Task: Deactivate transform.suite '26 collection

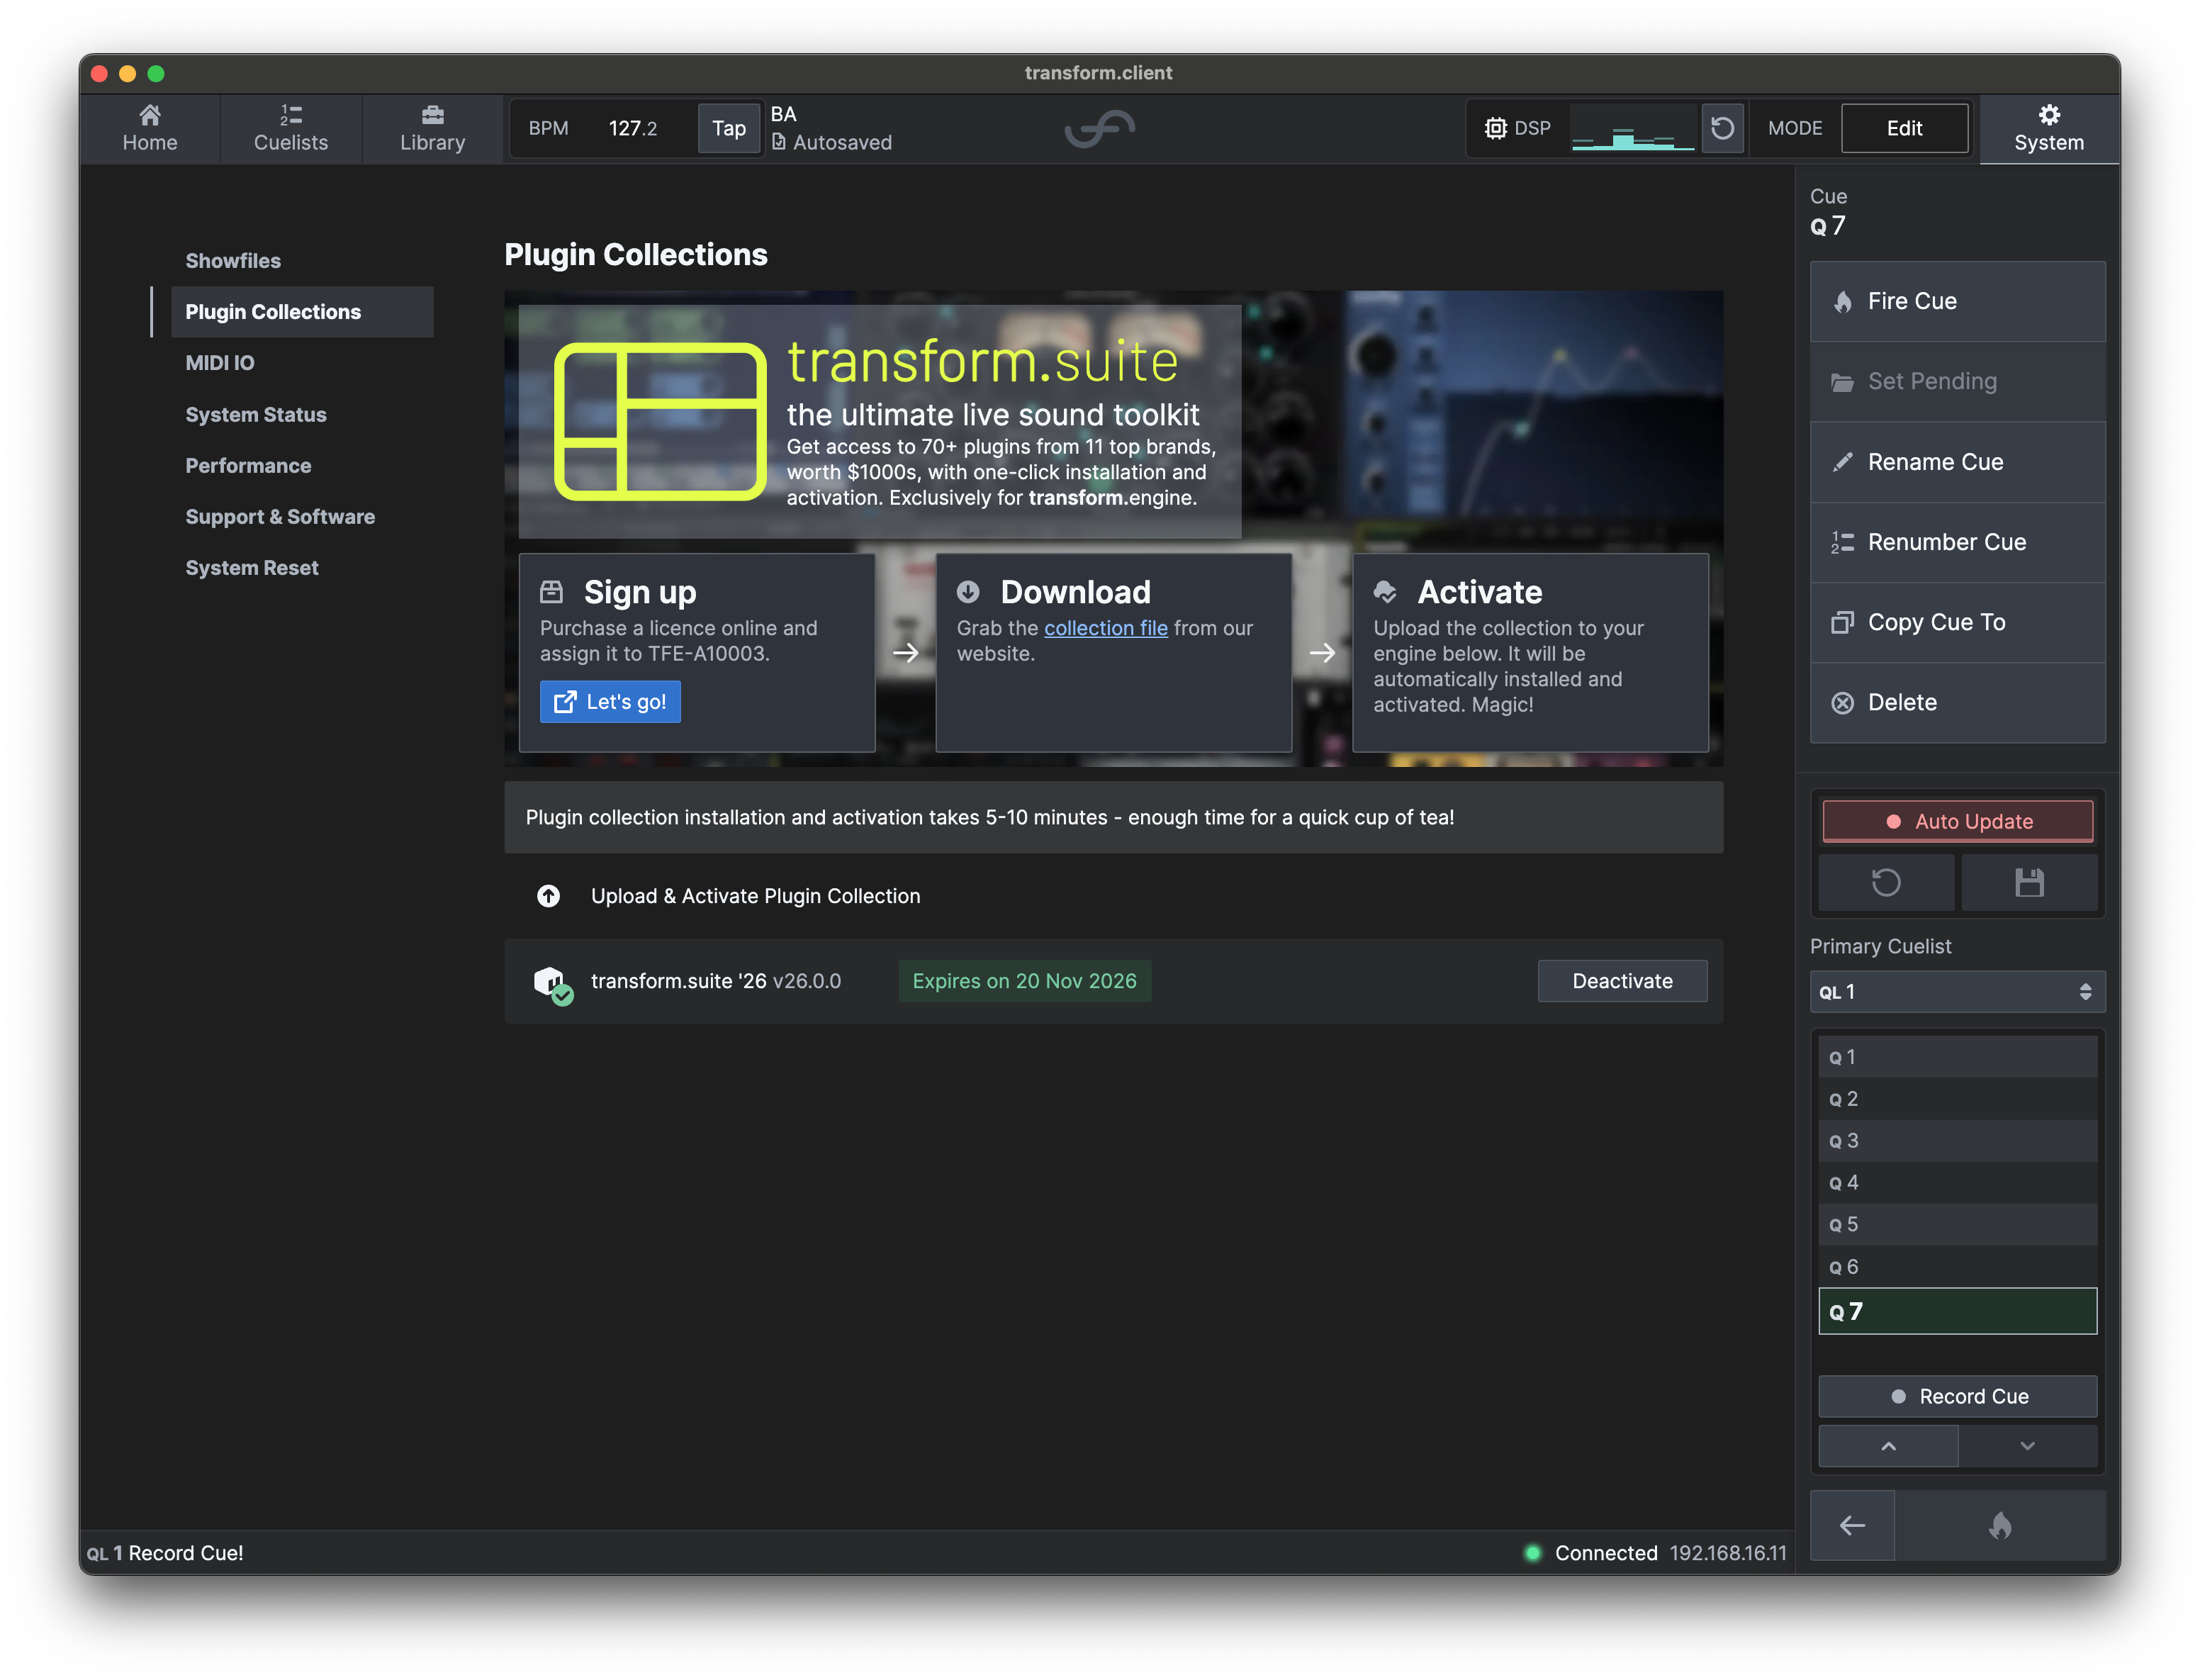Action: tap(1622, 981)
